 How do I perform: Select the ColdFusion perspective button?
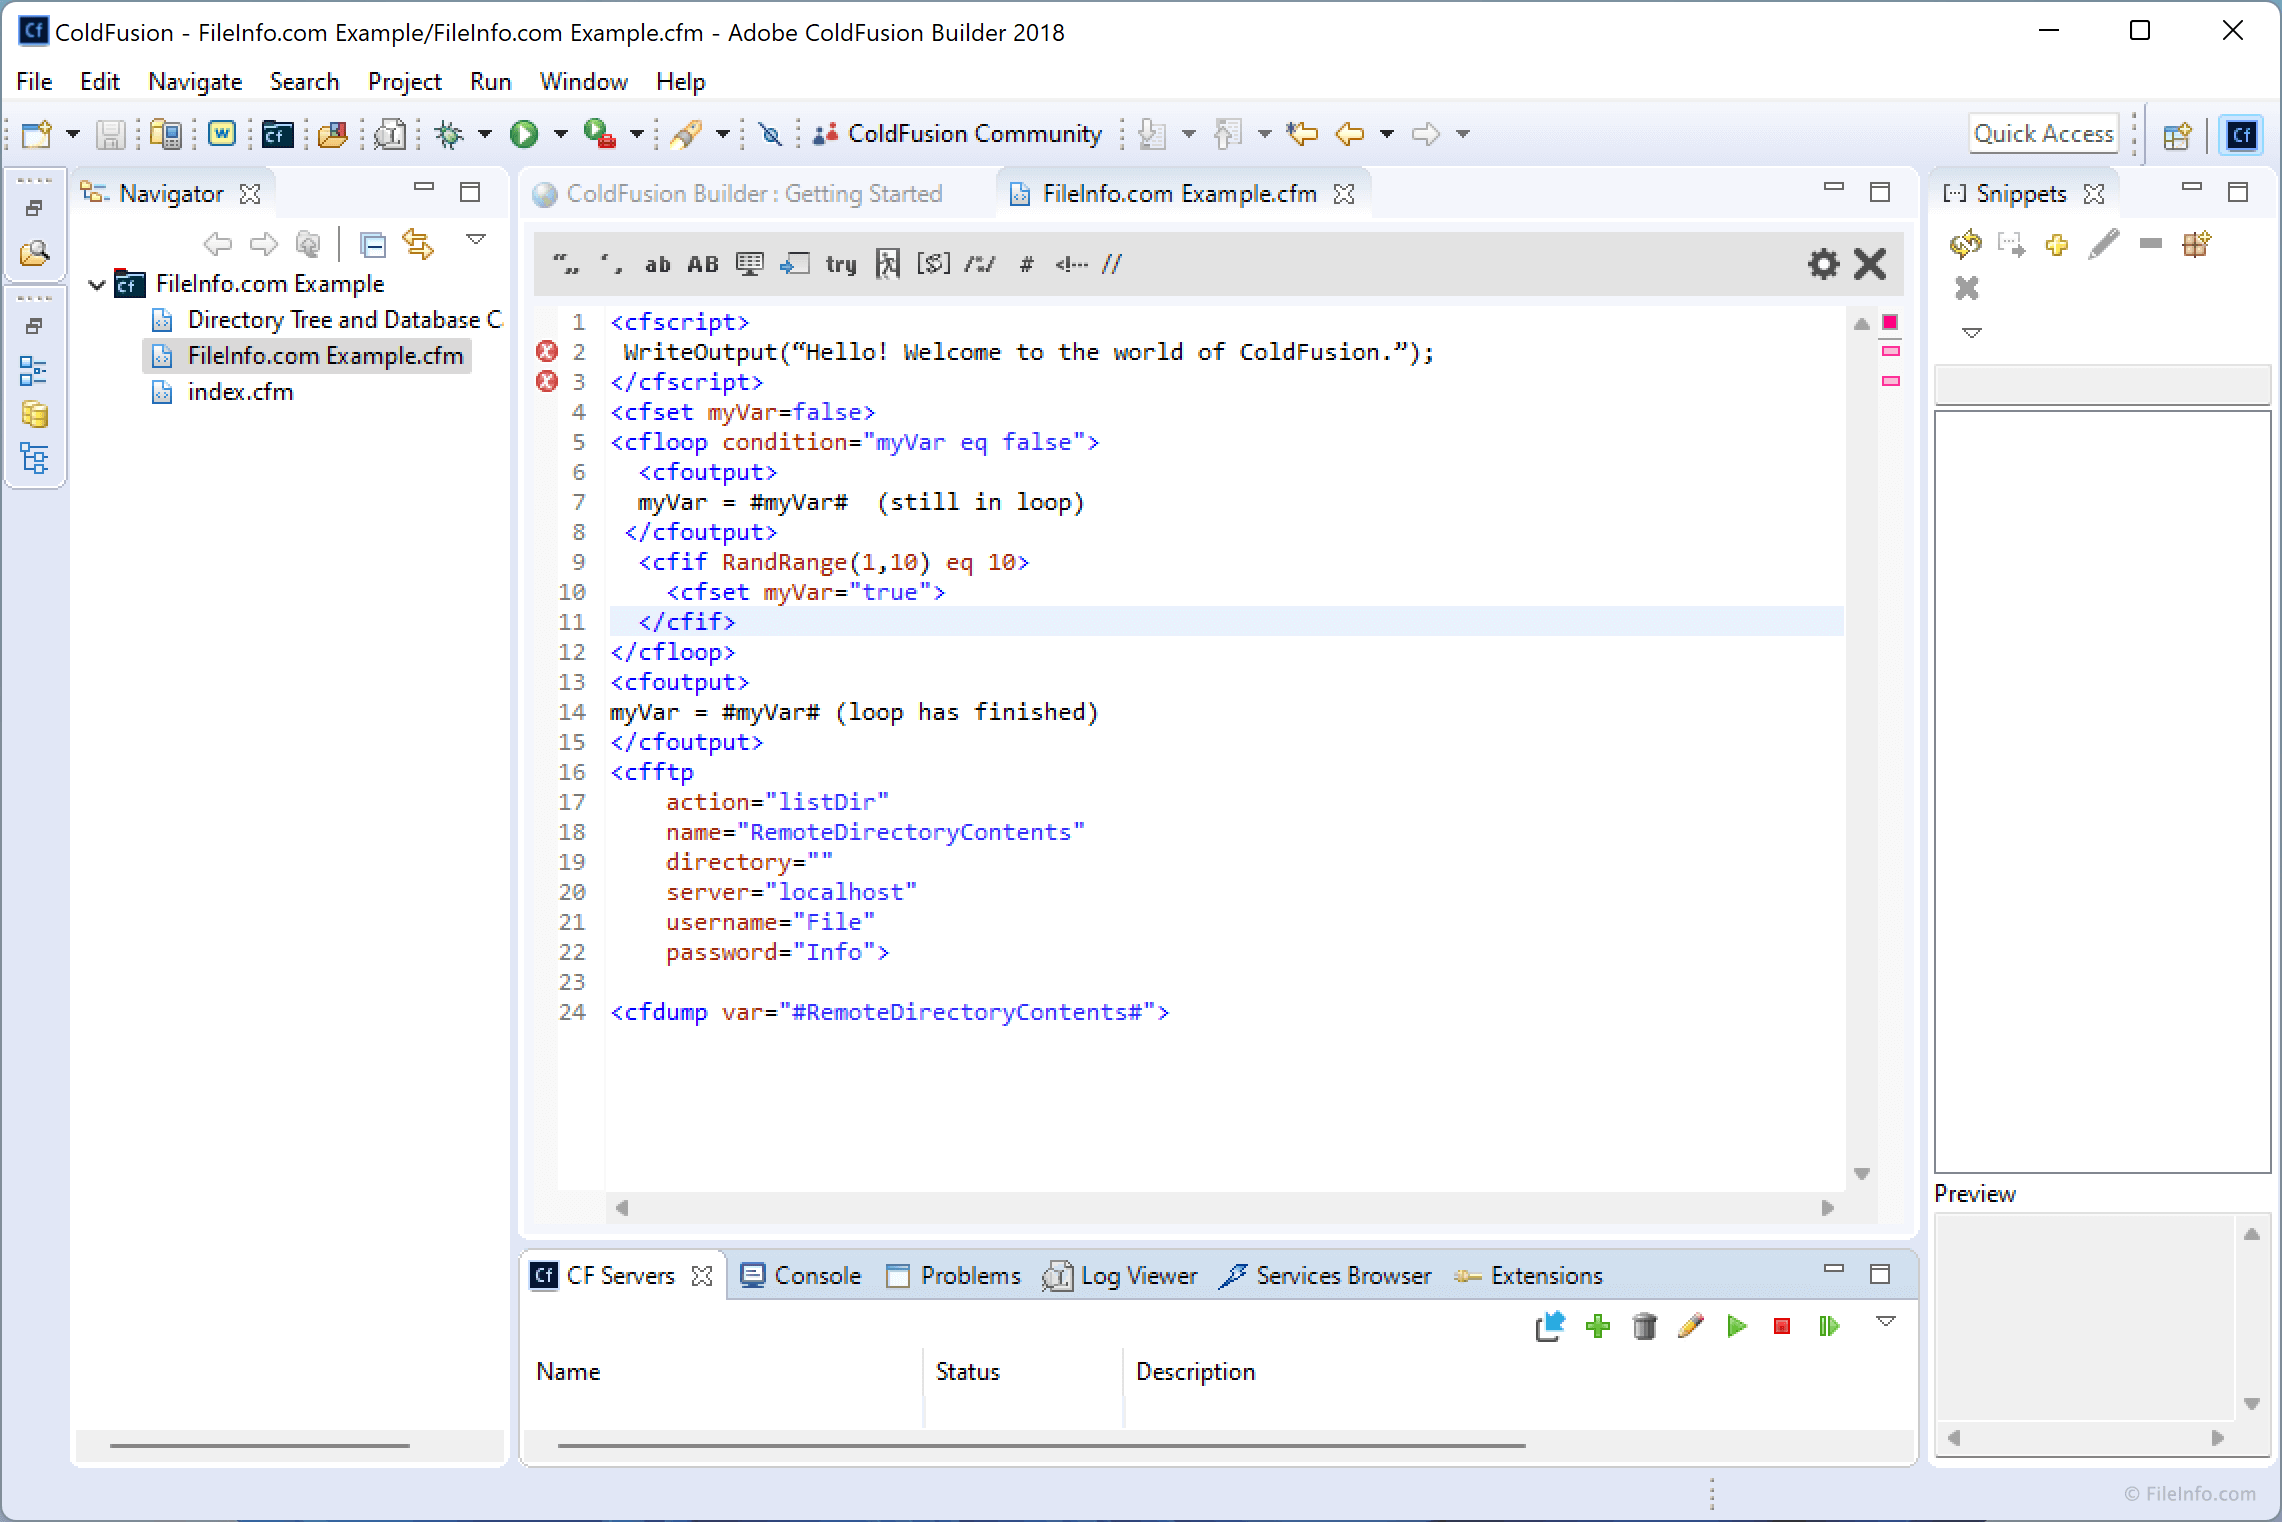tap(2241, 135)
